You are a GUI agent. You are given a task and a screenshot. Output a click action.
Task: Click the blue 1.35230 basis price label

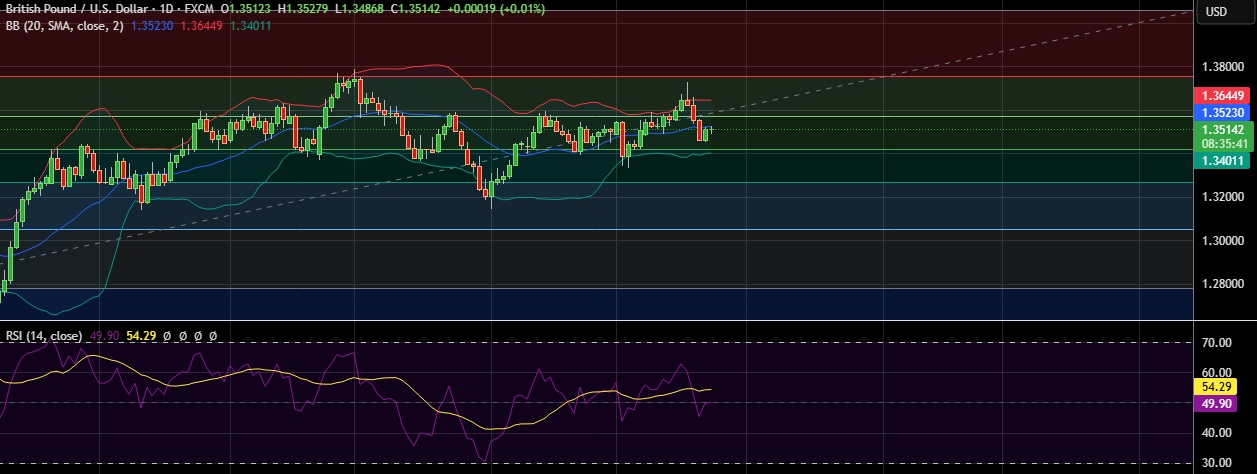(1224, 113)
